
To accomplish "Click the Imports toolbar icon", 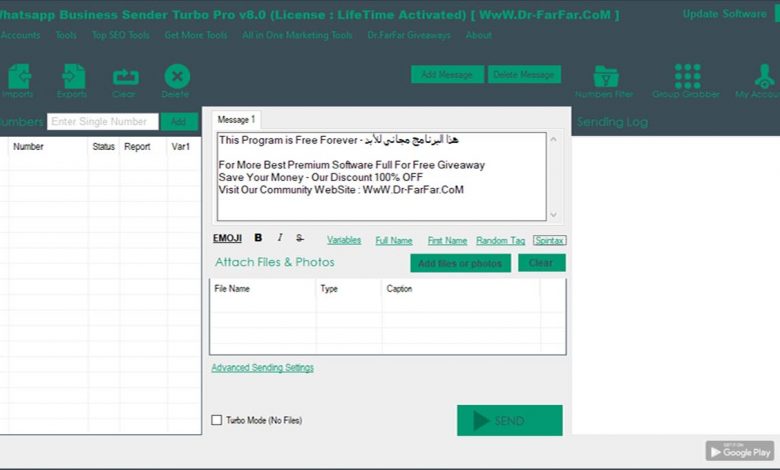I will 19,77.
